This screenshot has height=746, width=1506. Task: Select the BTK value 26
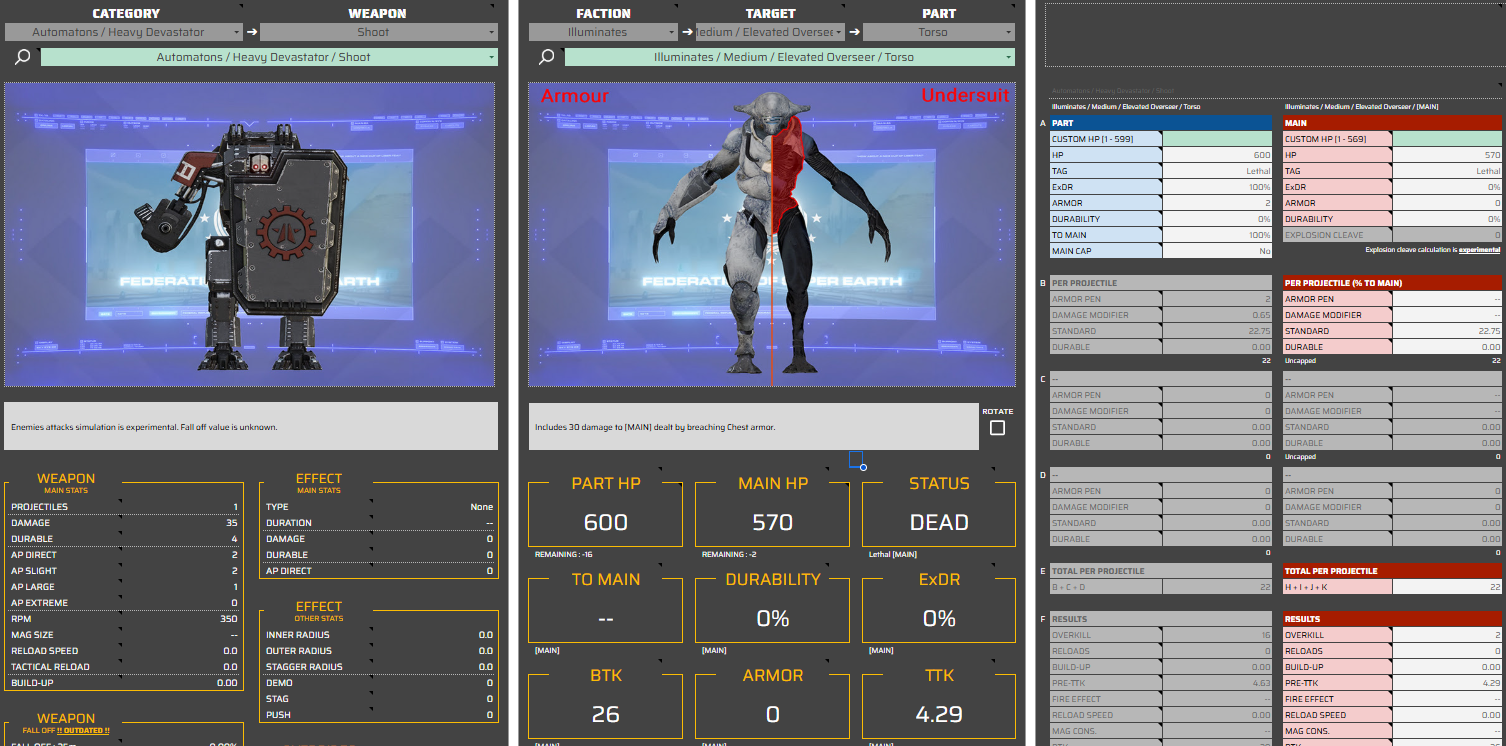tap(606, 714)
